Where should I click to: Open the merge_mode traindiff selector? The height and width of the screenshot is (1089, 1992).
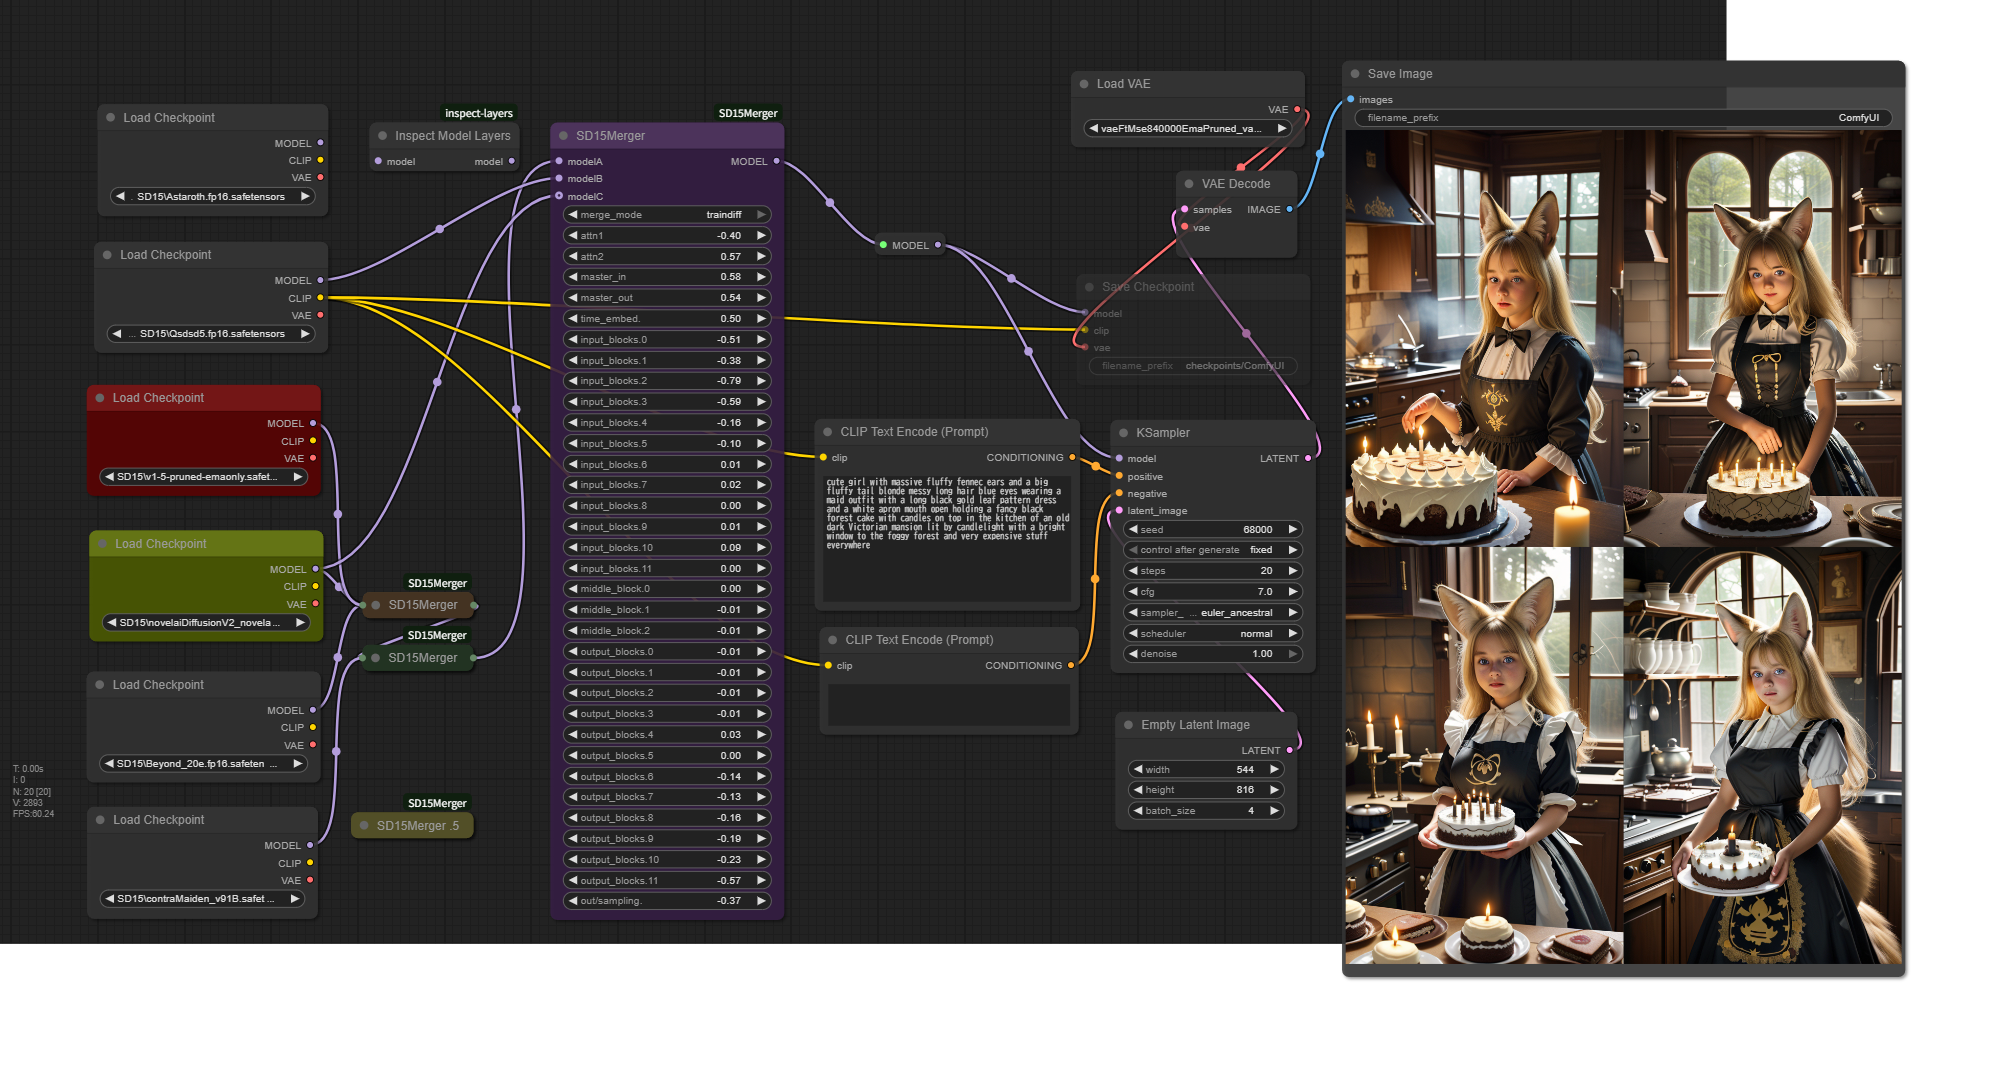667,215
